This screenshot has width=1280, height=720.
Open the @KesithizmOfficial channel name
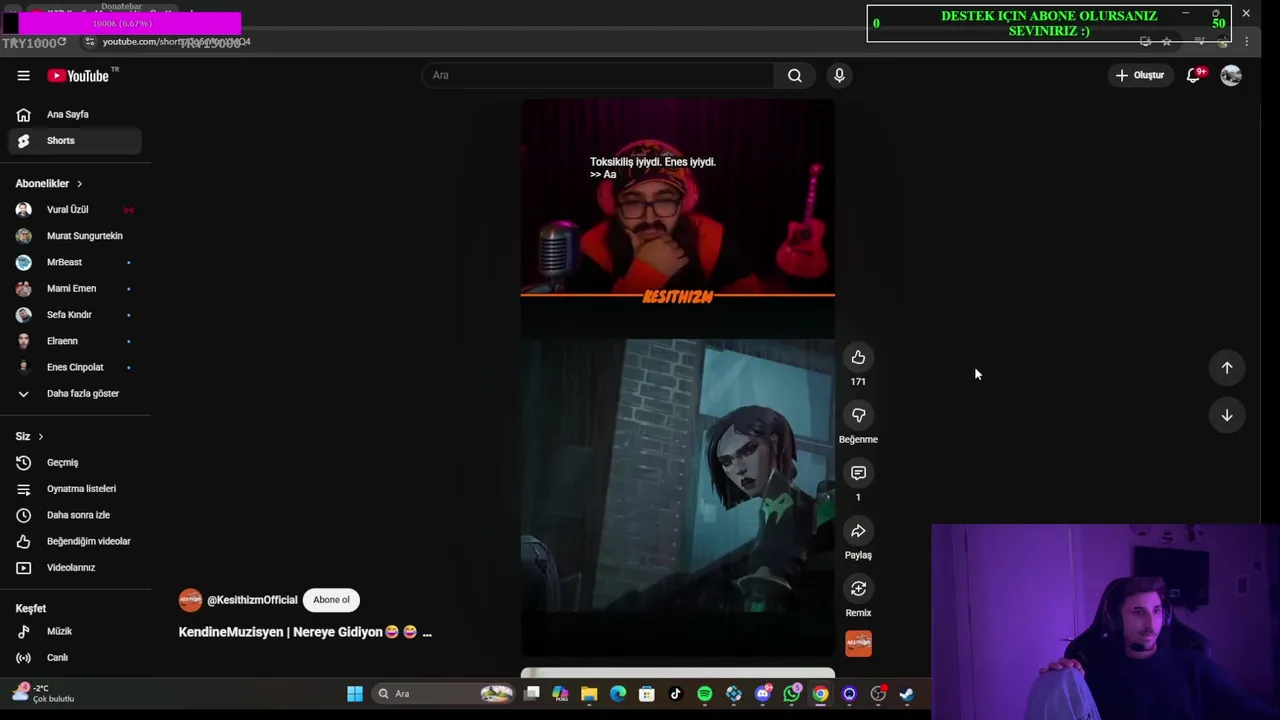pos(252,600)
